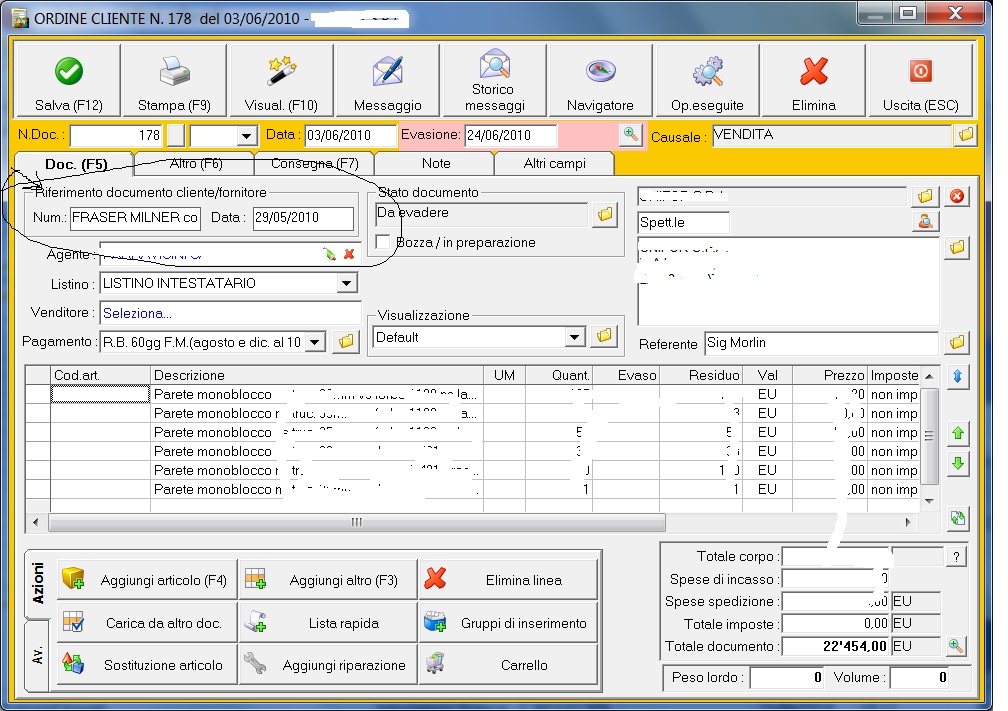This screenshot has height=711, width=1008.
Task: Click Elimina linea button
Action: [508, 580]
